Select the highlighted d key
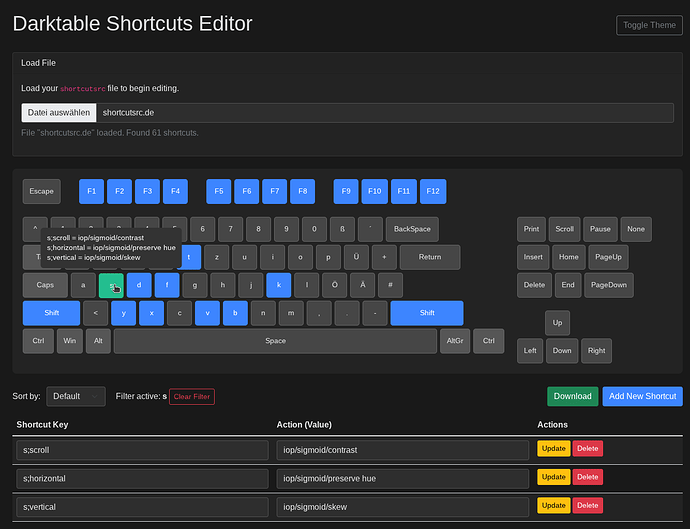 [139, 285]
